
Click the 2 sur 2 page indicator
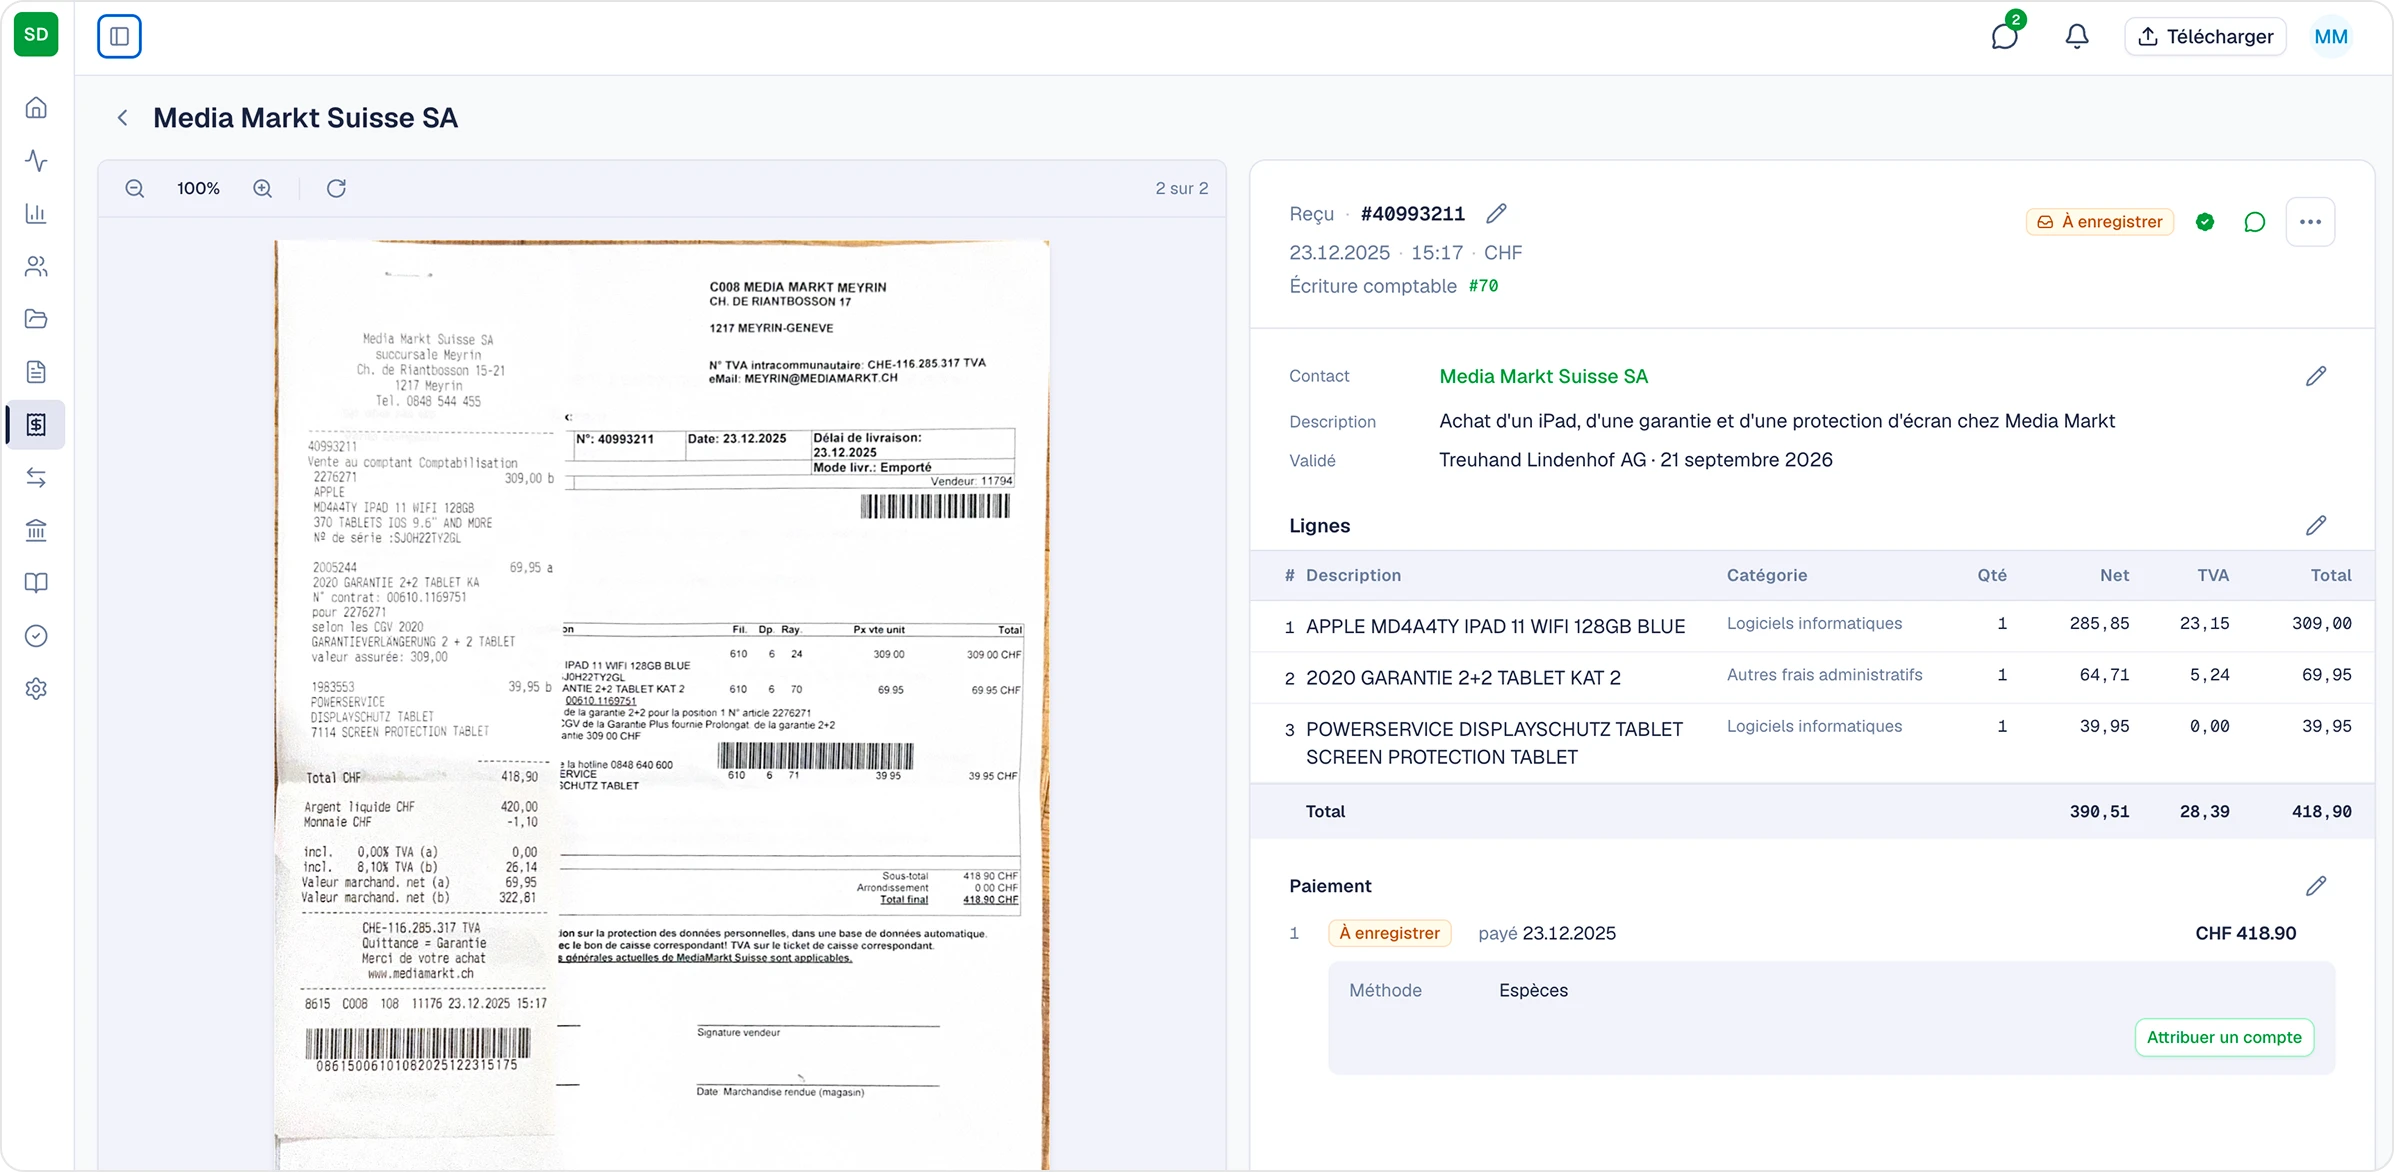1181,188
